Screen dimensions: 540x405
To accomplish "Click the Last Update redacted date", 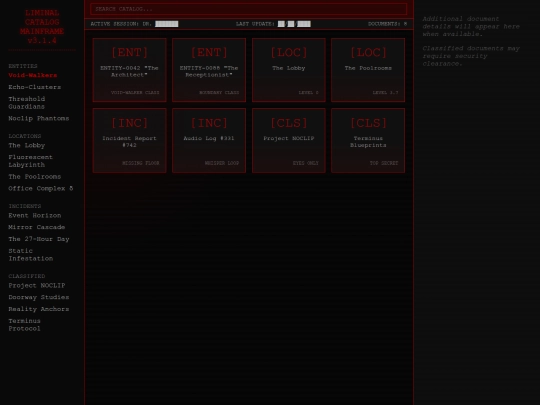I will pyautogui.click(x=294, y=24).
